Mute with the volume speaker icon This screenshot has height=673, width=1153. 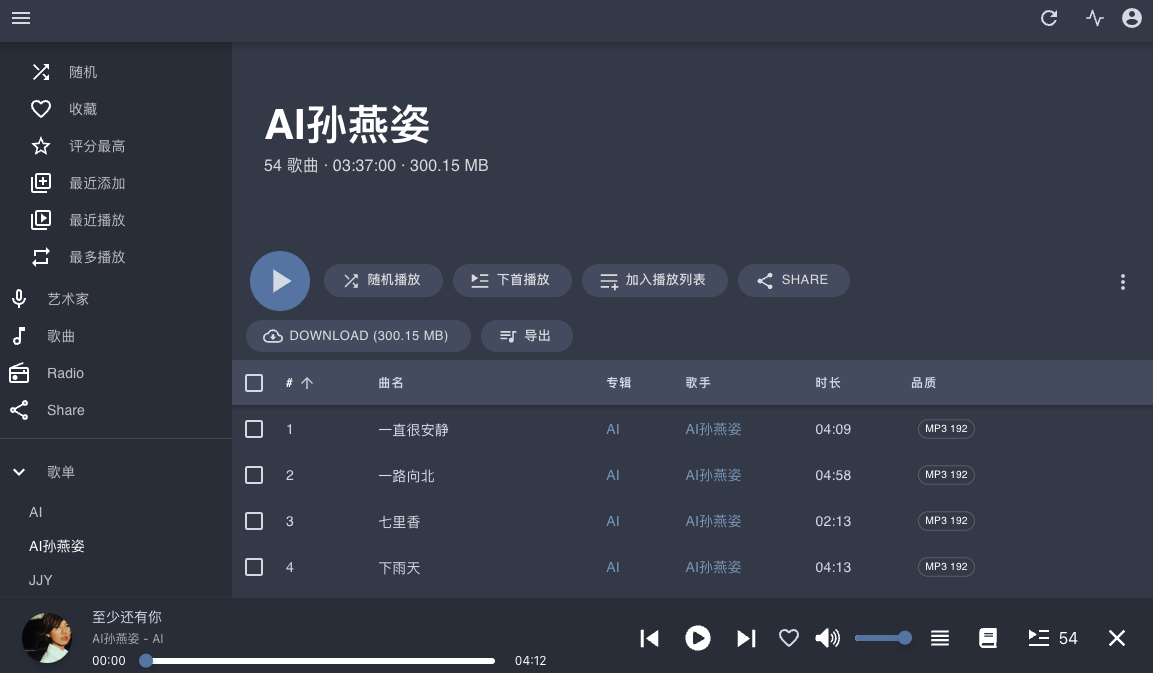click(827, 638)
